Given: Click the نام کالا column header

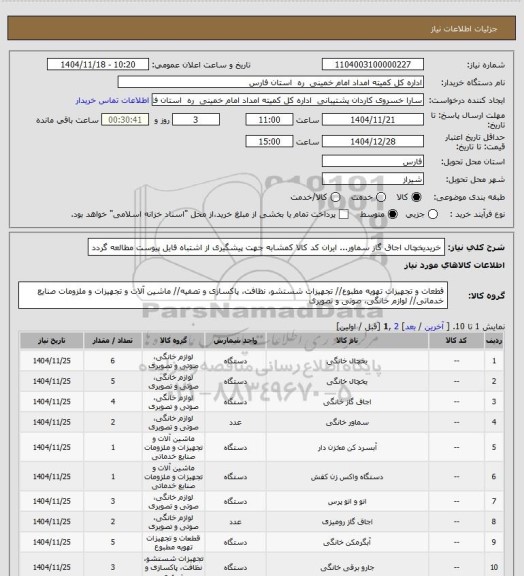Looking at the screenshot, I should [347, 341].
